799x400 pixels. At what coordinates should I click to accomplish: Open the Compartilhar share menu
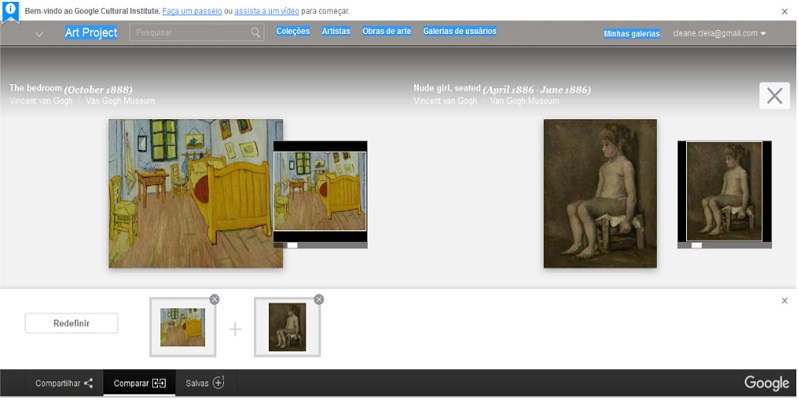64,383
